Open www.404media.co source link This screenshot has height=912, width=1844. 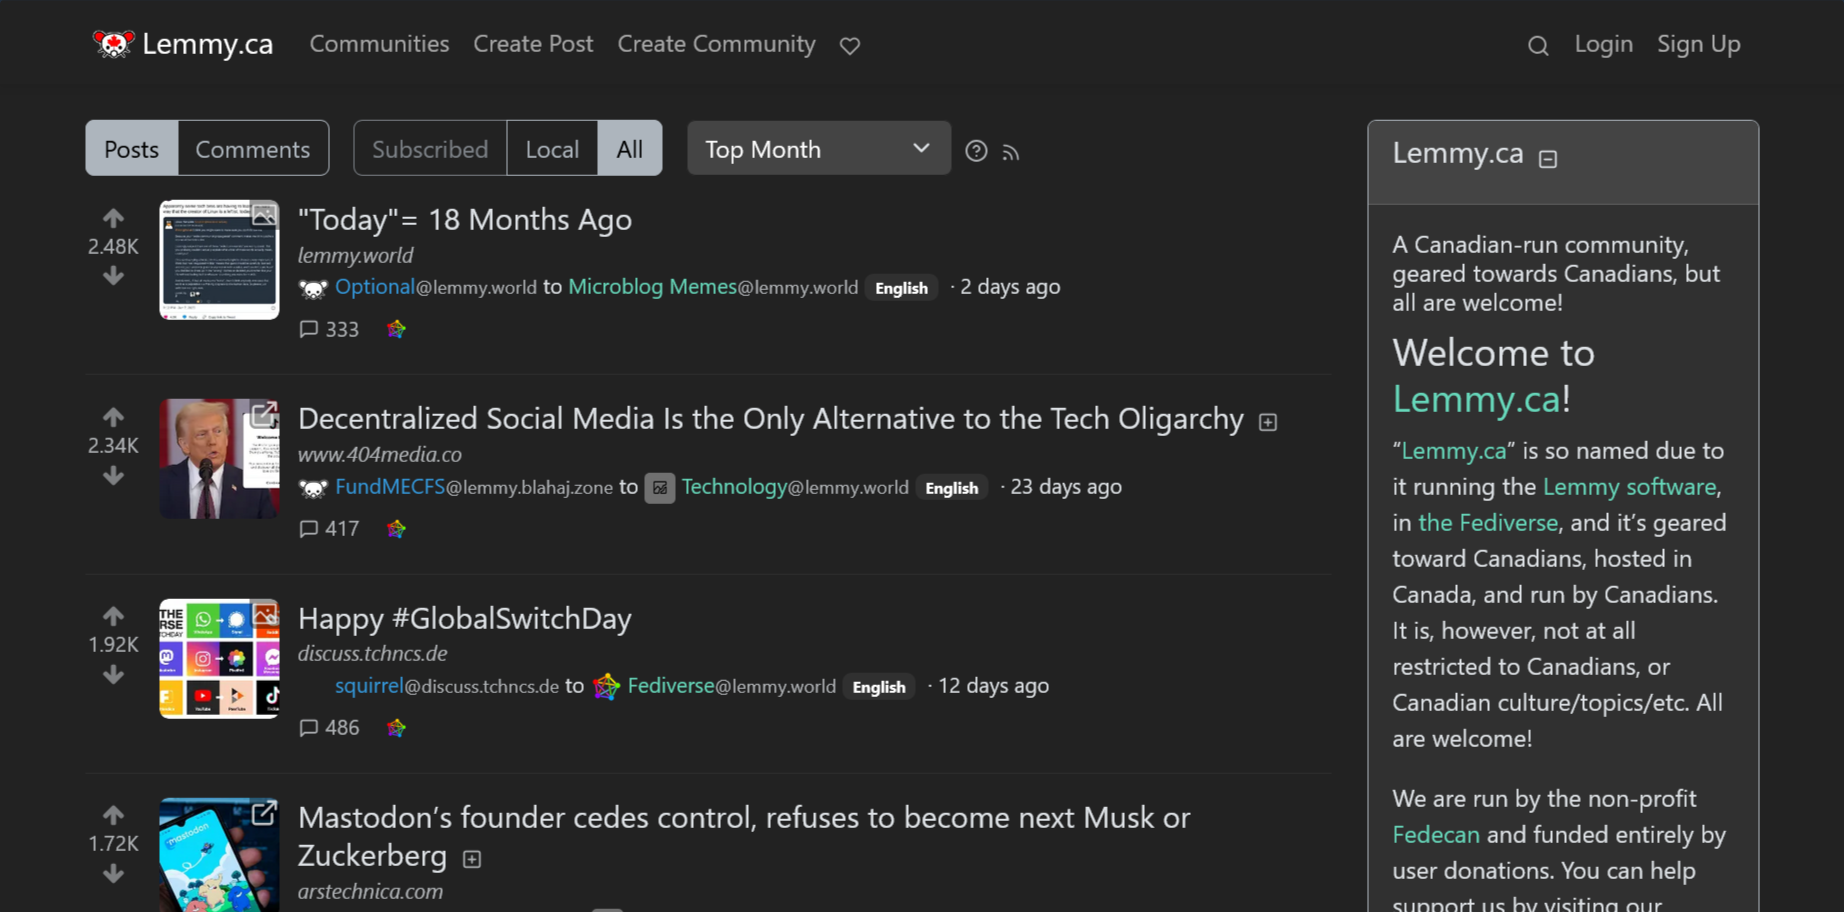[380, 454]
